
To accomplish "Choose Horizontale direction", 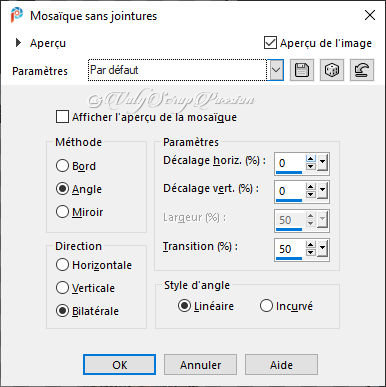I will pos(62,265).
